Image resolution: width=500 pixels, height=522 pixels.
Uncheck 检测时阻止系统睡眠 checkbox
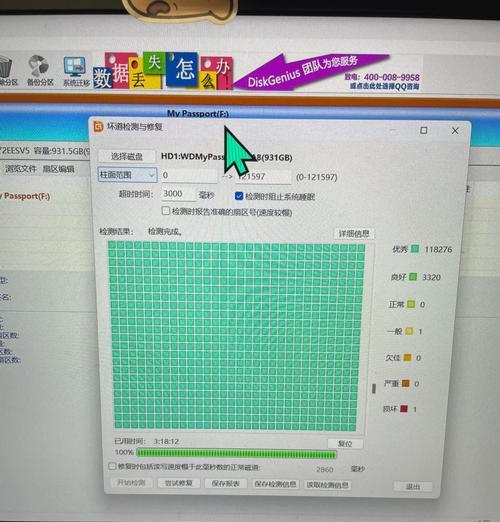click(x=239, y=196)
